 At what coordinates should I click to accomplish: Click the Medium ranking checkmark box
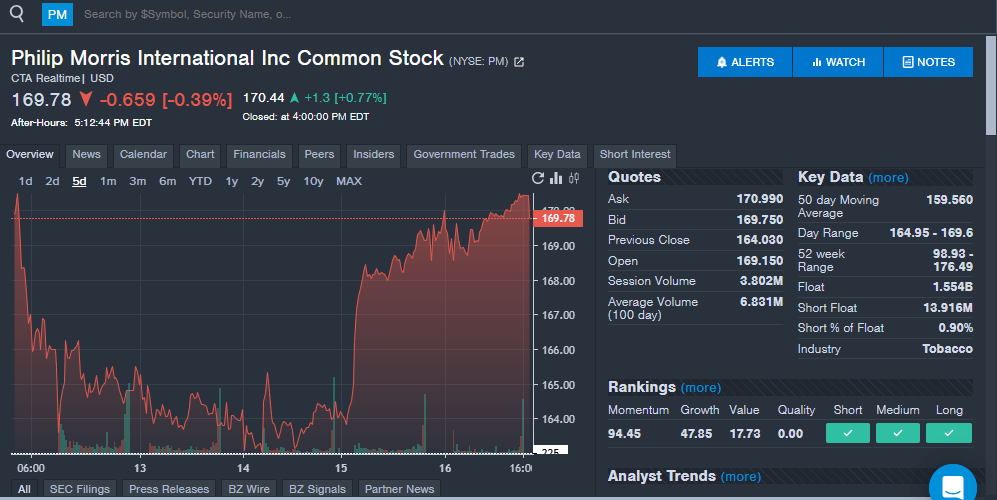click(898, 433)
